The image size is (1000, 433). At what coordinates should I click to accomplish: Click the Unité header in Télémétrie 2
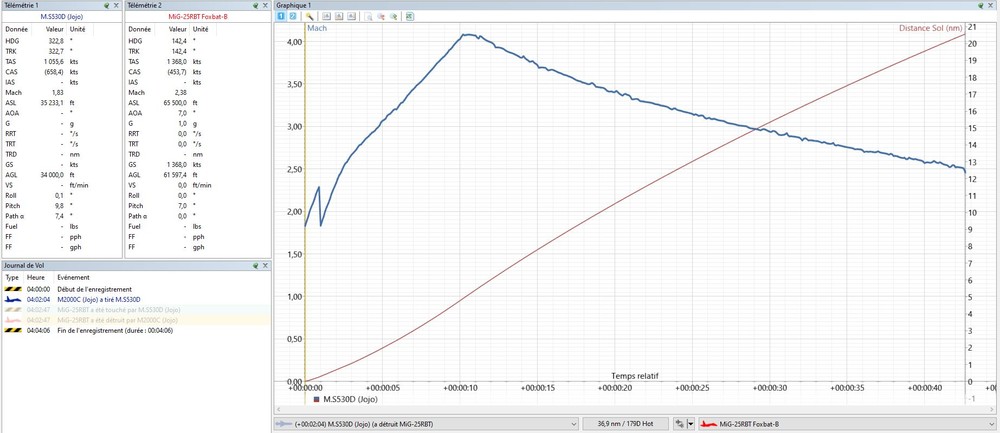pos(200,29)
